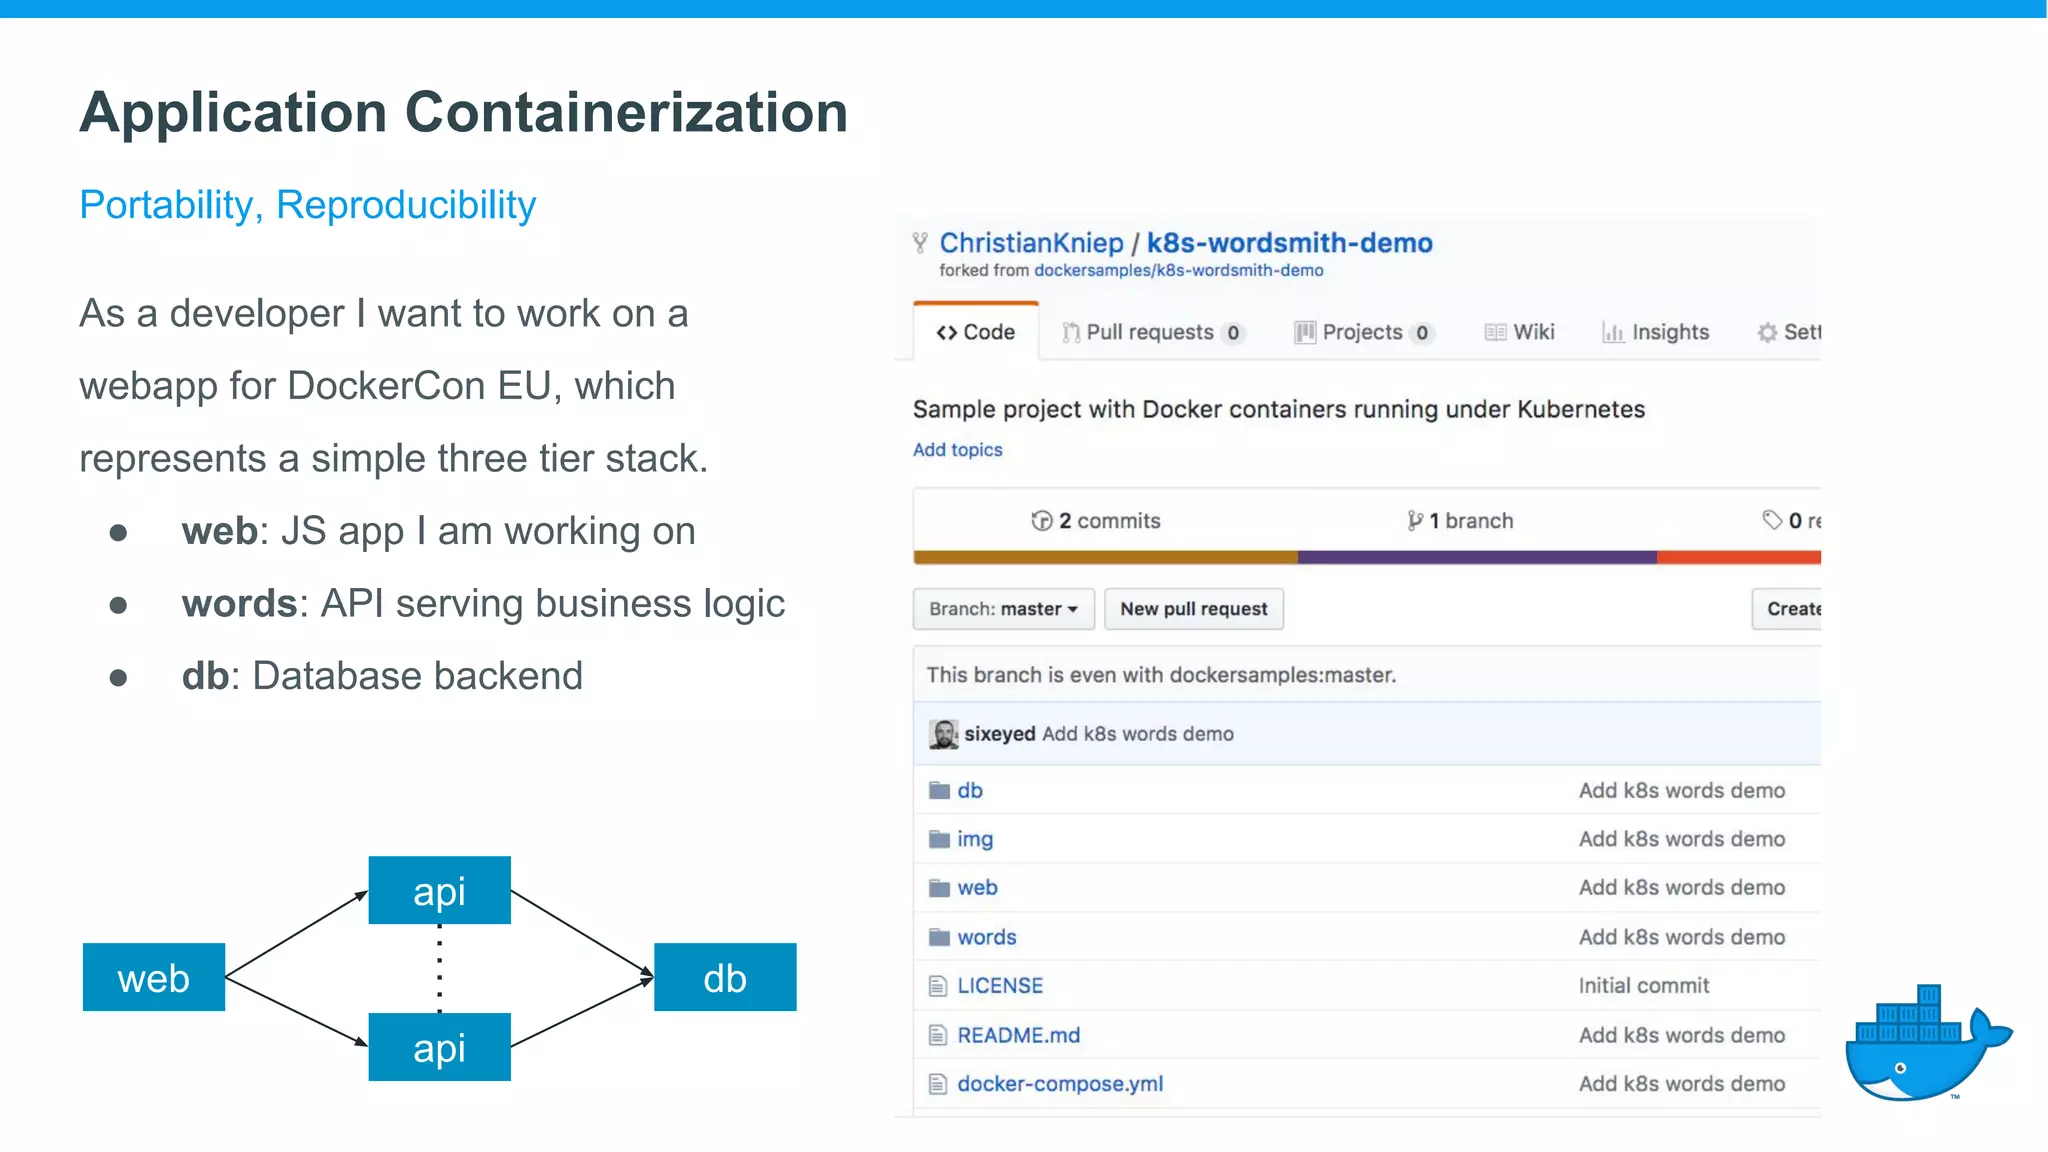The width and height of the screenshot is (2048, 1152).
Task: Open the LICENSE file link
Action: [x=1000, y=986]
